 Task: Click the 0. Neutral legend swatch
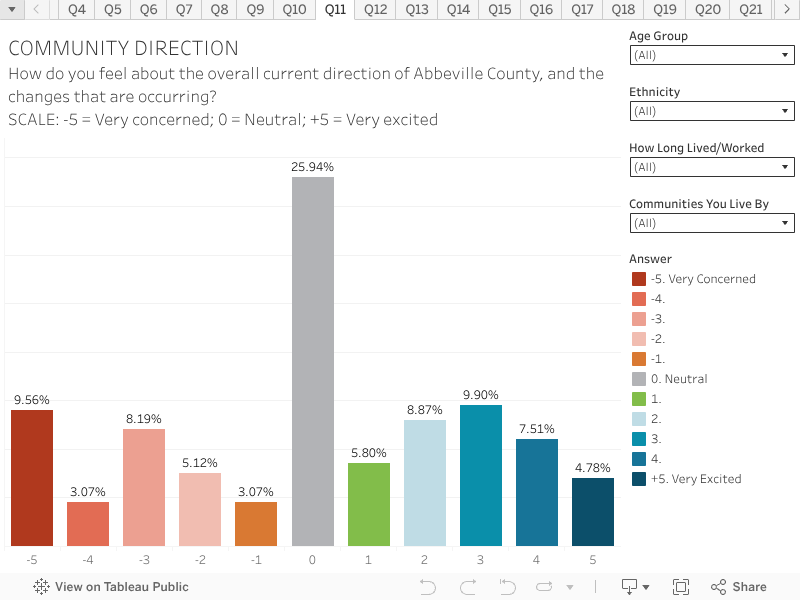pyautogui.click(x=639, y=379)
